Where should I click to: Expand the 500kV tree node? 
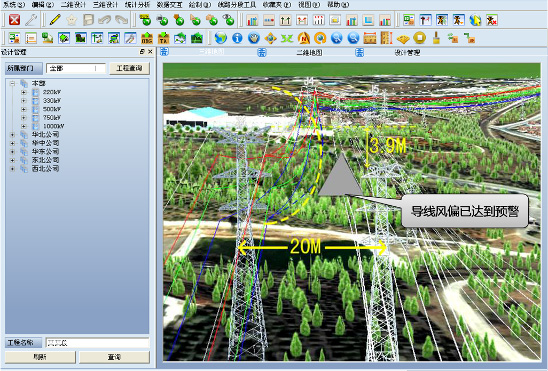tap(24, 109)
